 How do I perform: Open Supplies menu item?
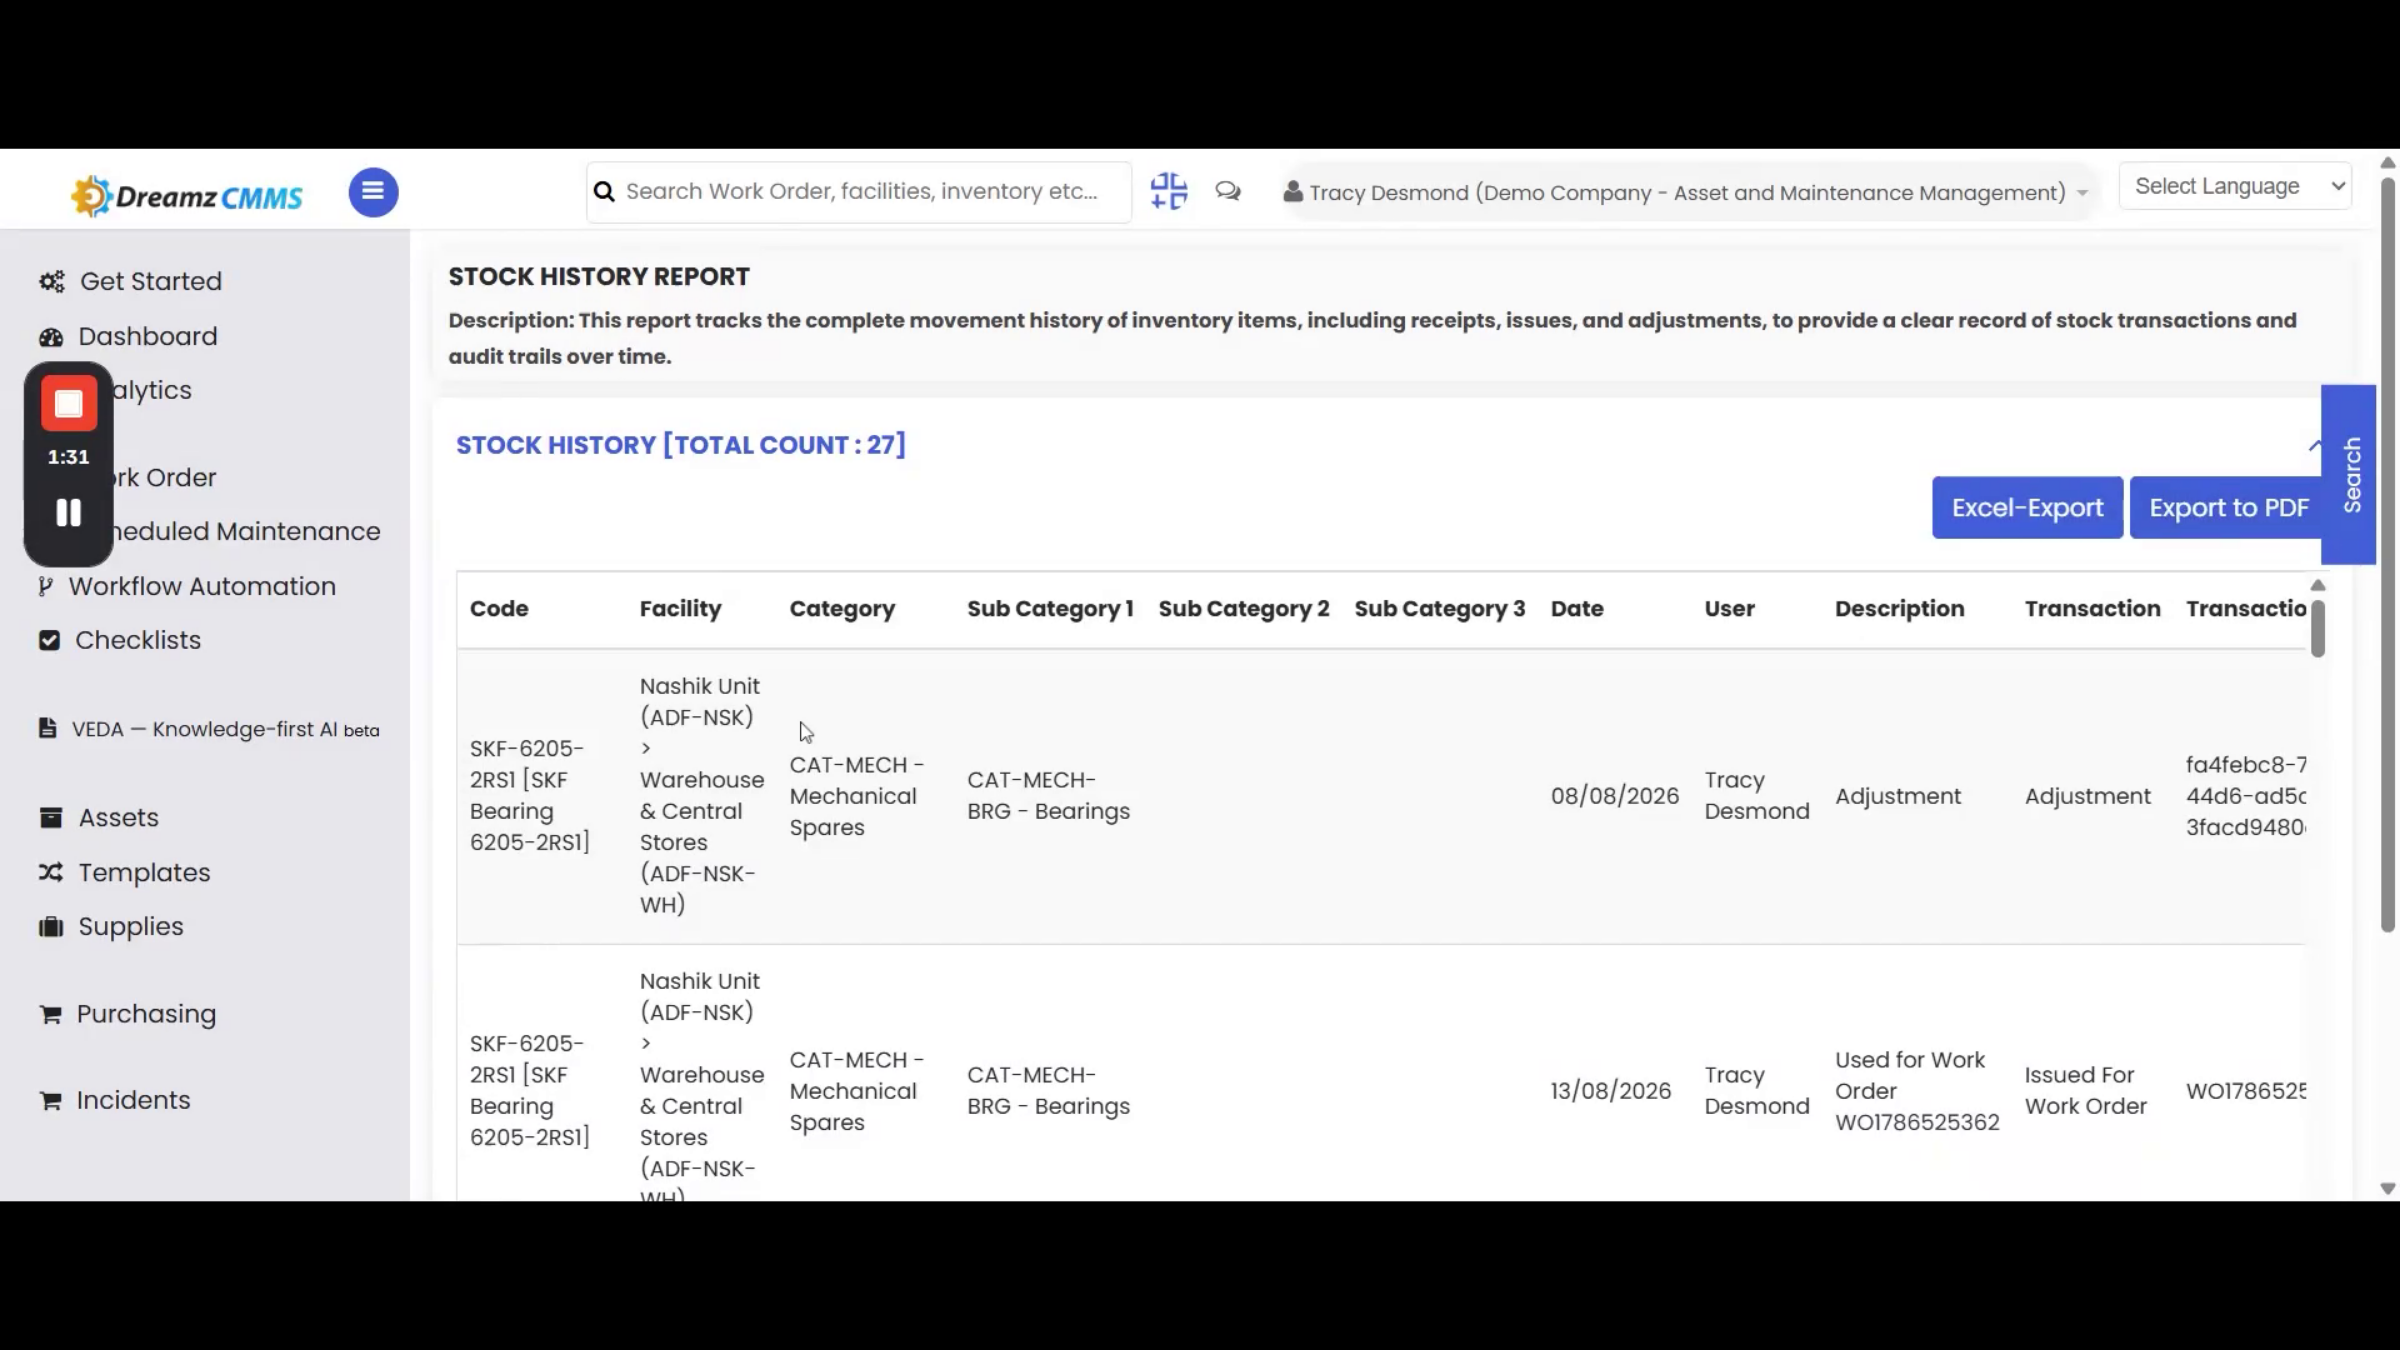pos(131,926)
